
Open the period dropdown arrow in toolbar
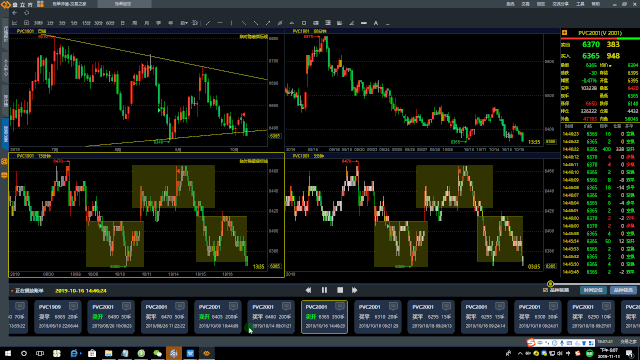184,23
